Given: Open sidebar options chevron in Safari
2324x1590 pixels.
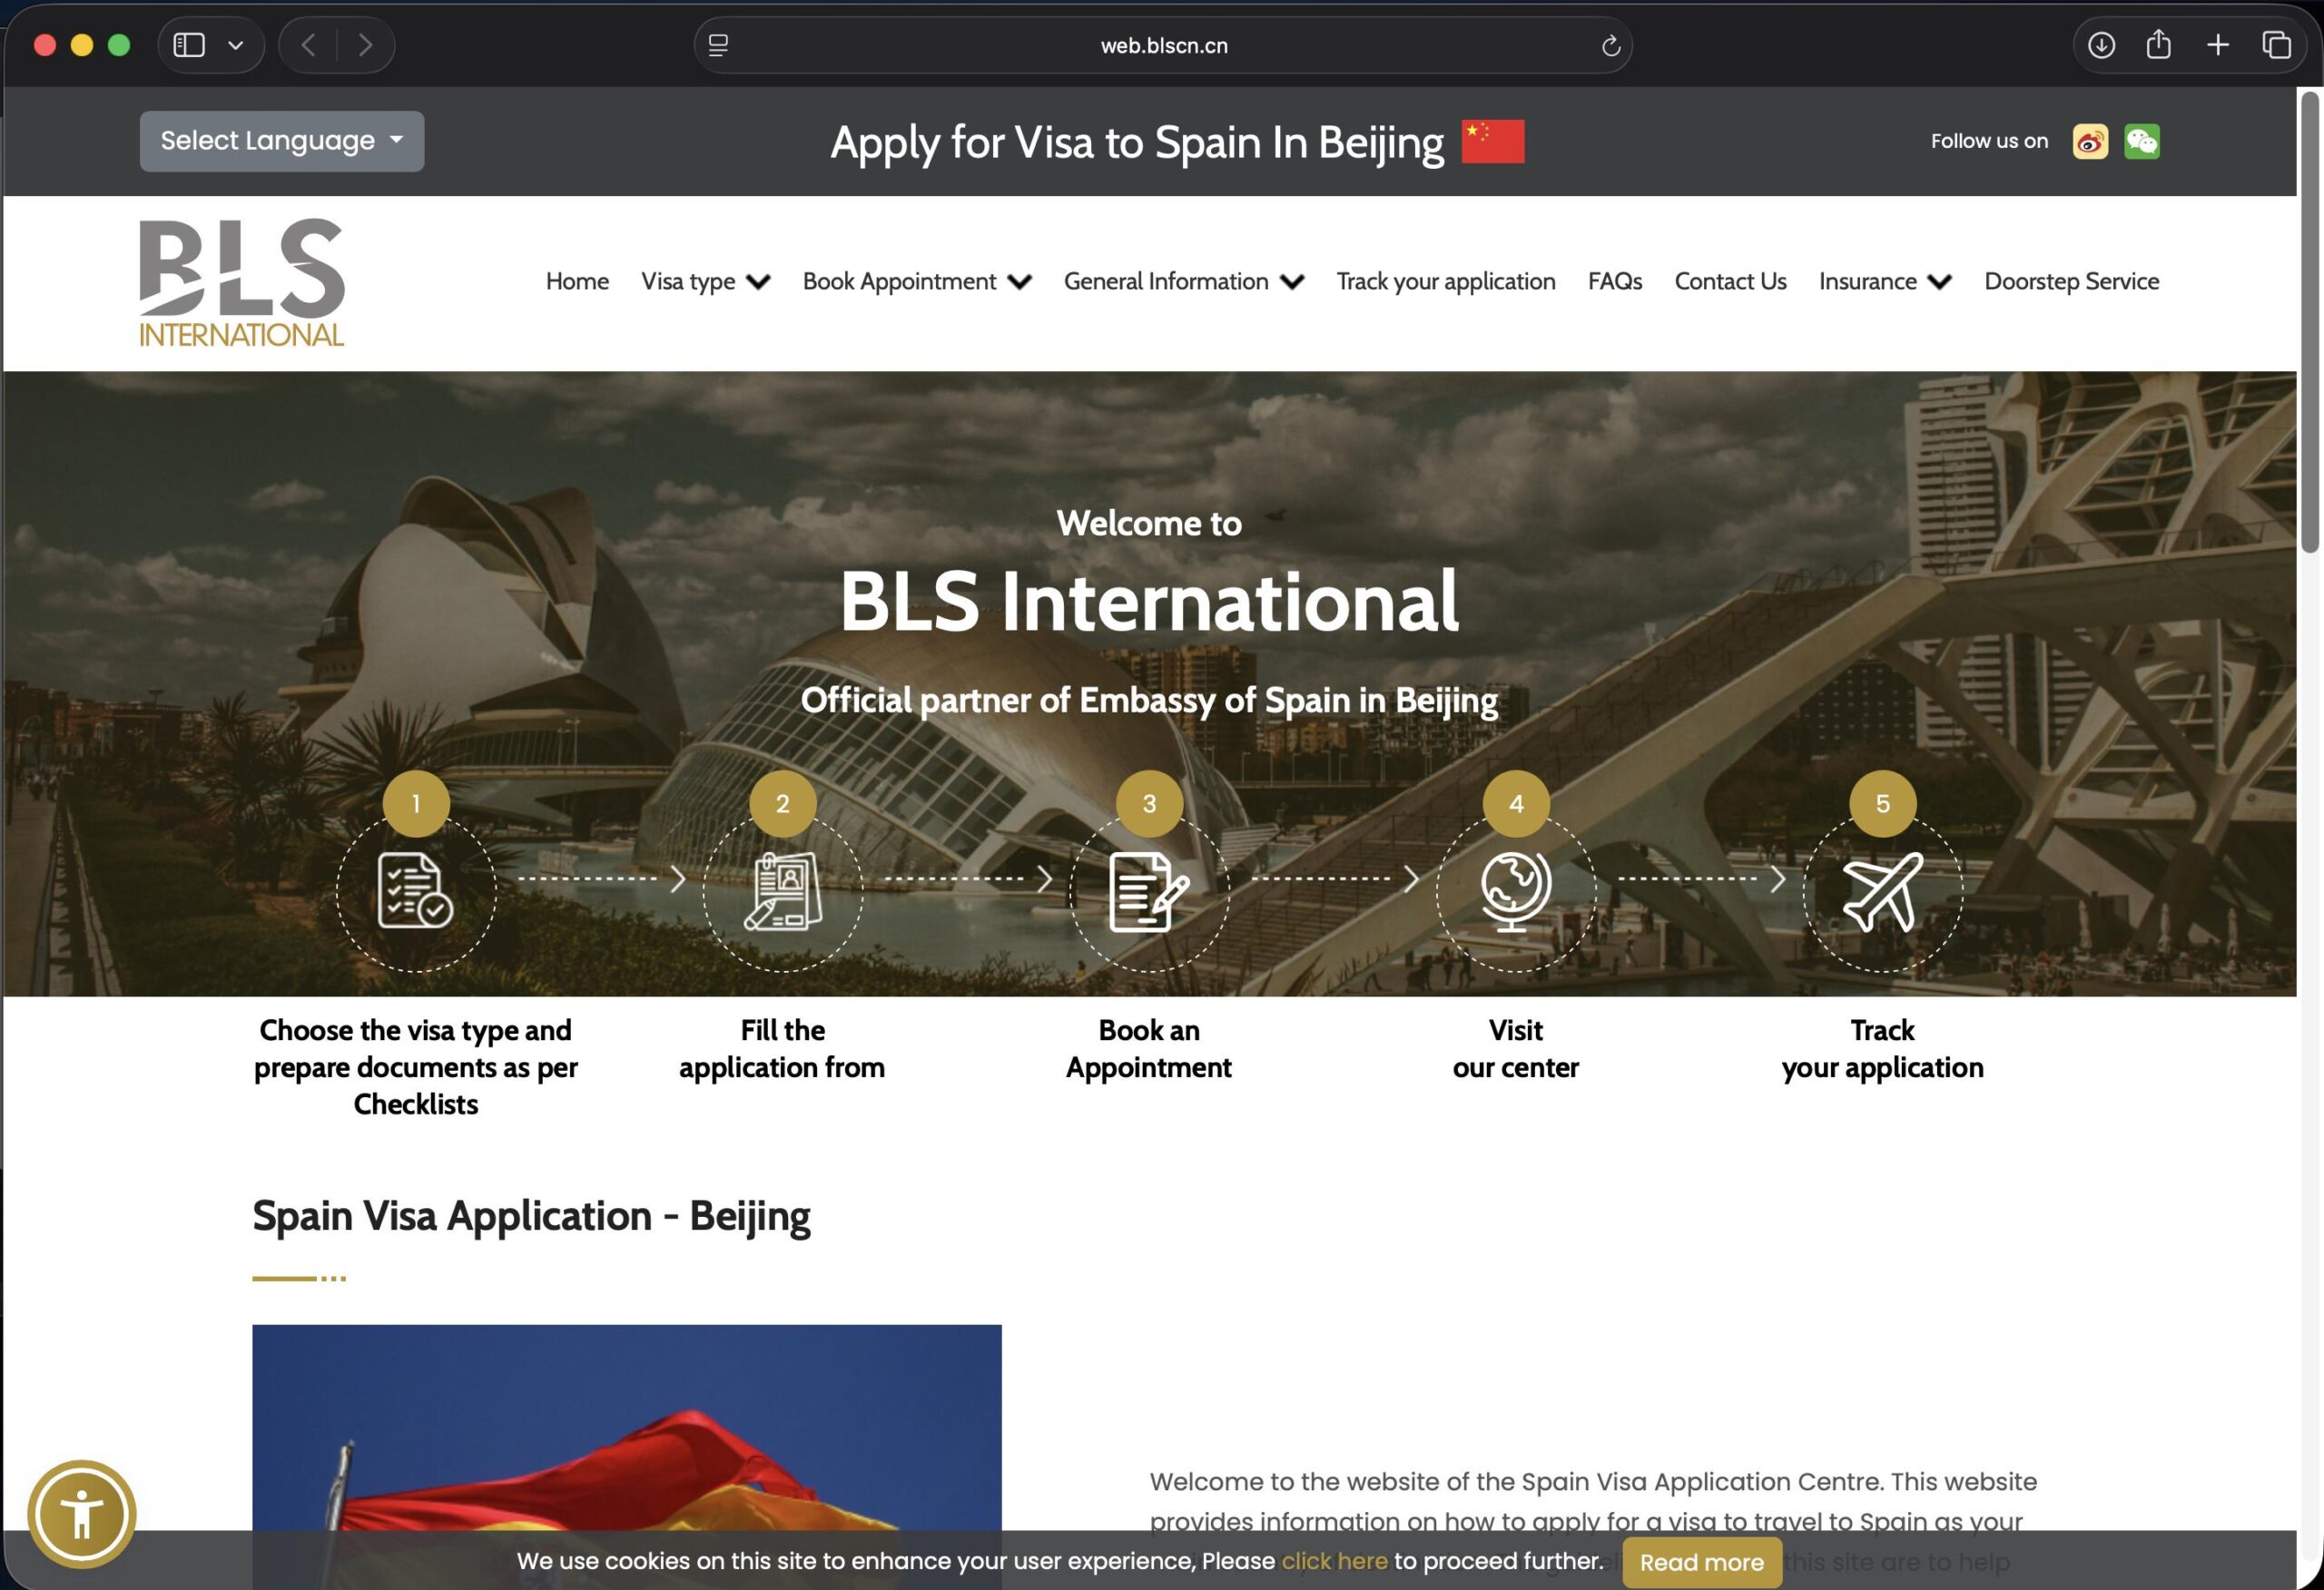Looking at the screenshot, I should click(236, 45).
